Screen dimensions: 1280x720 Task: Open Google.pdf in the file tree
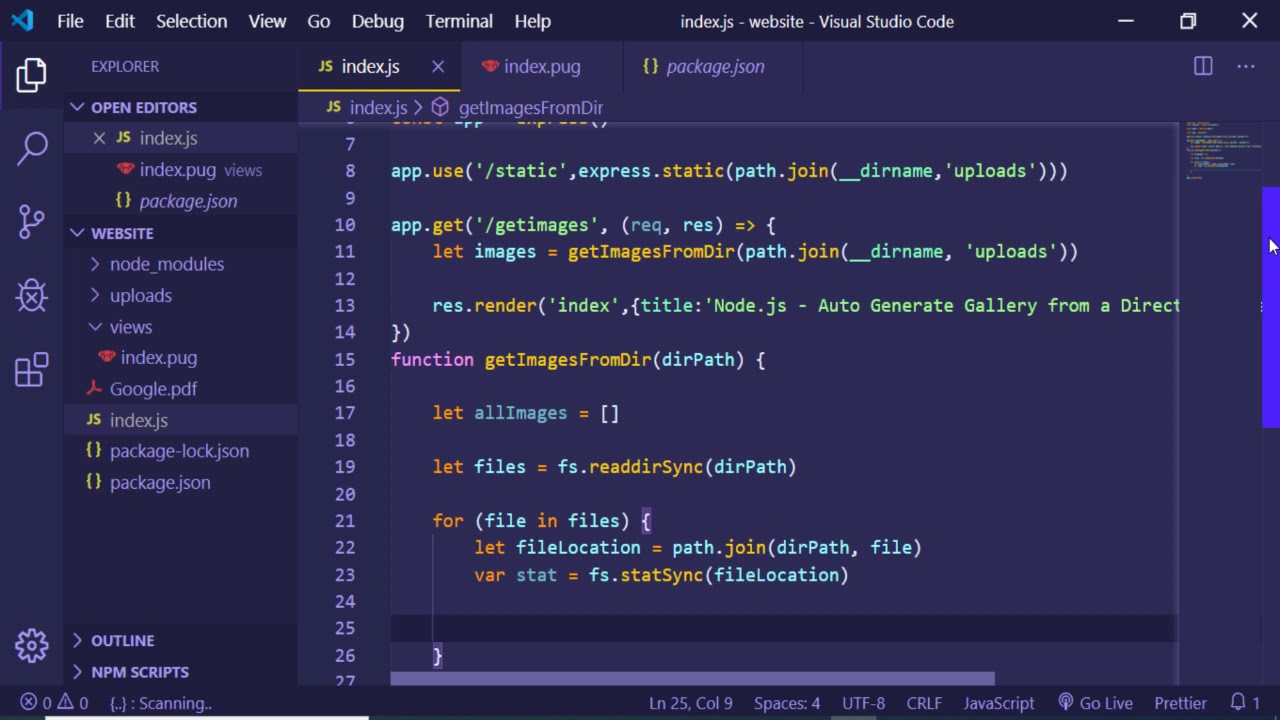[x=153, y=389]
